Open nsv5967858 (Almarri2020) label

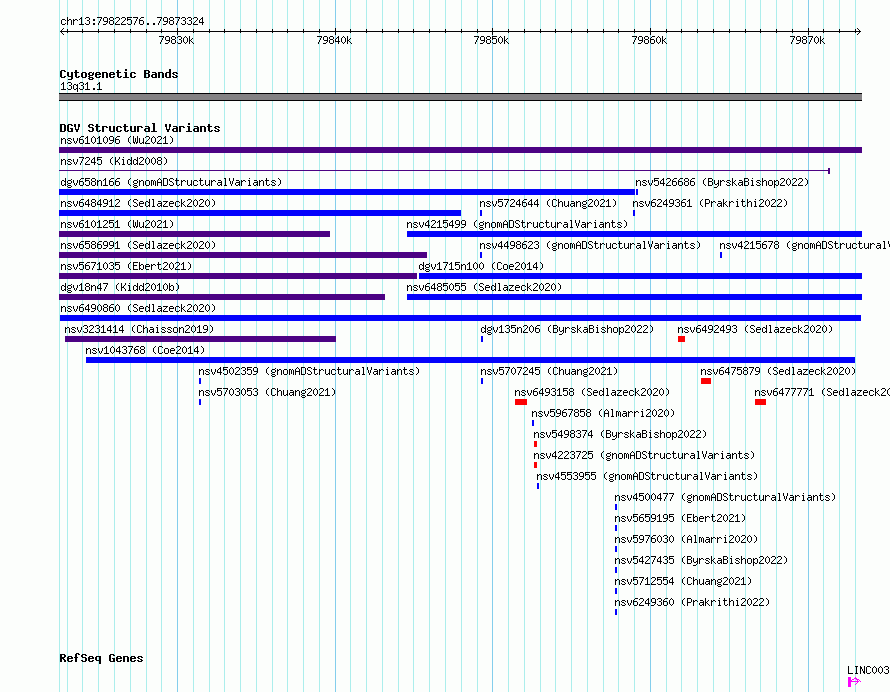click(603, 413)
